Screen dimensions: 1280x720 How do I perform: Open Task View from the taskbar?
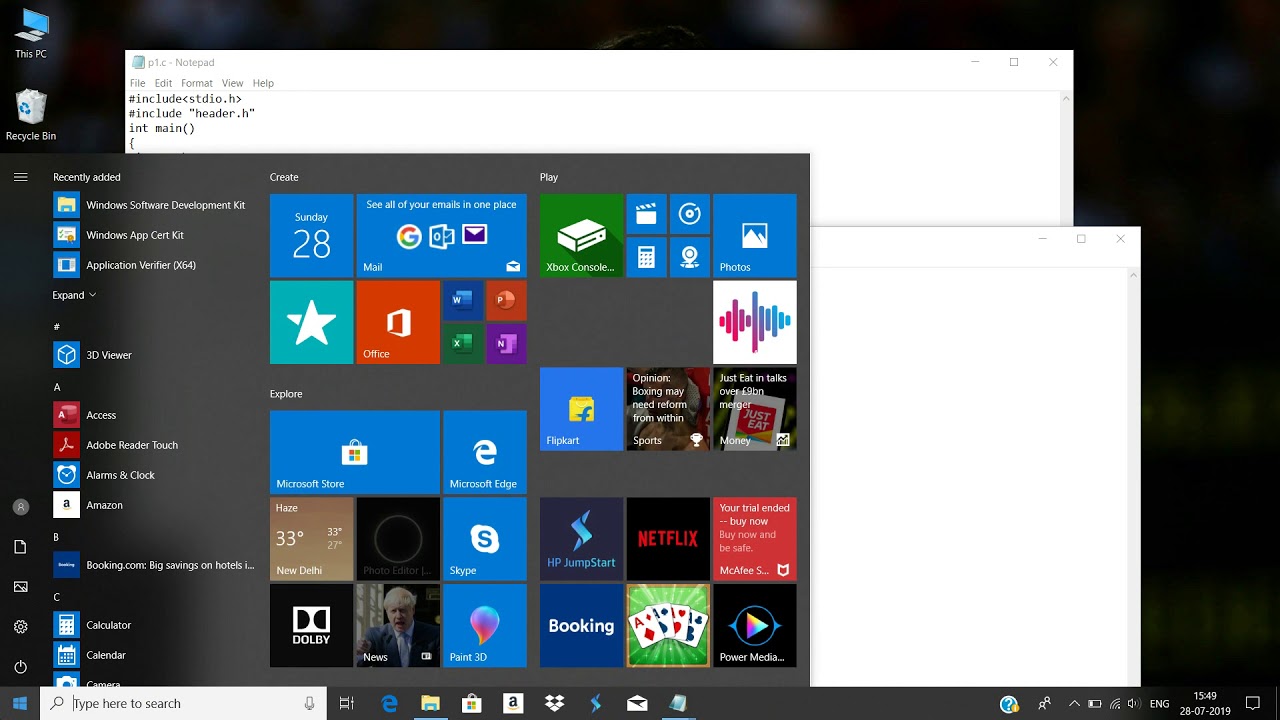(x=347, y=704)
